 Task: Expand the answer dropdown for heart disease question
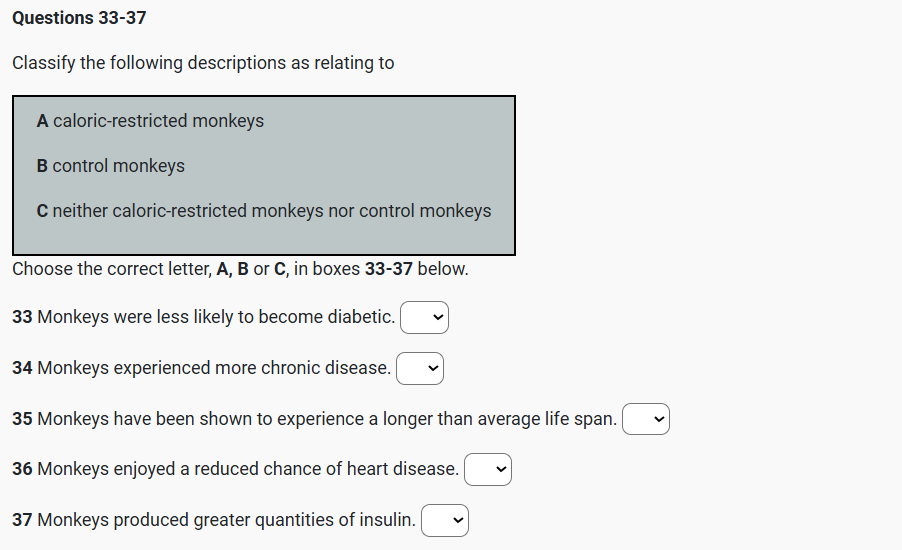point(488,470)
